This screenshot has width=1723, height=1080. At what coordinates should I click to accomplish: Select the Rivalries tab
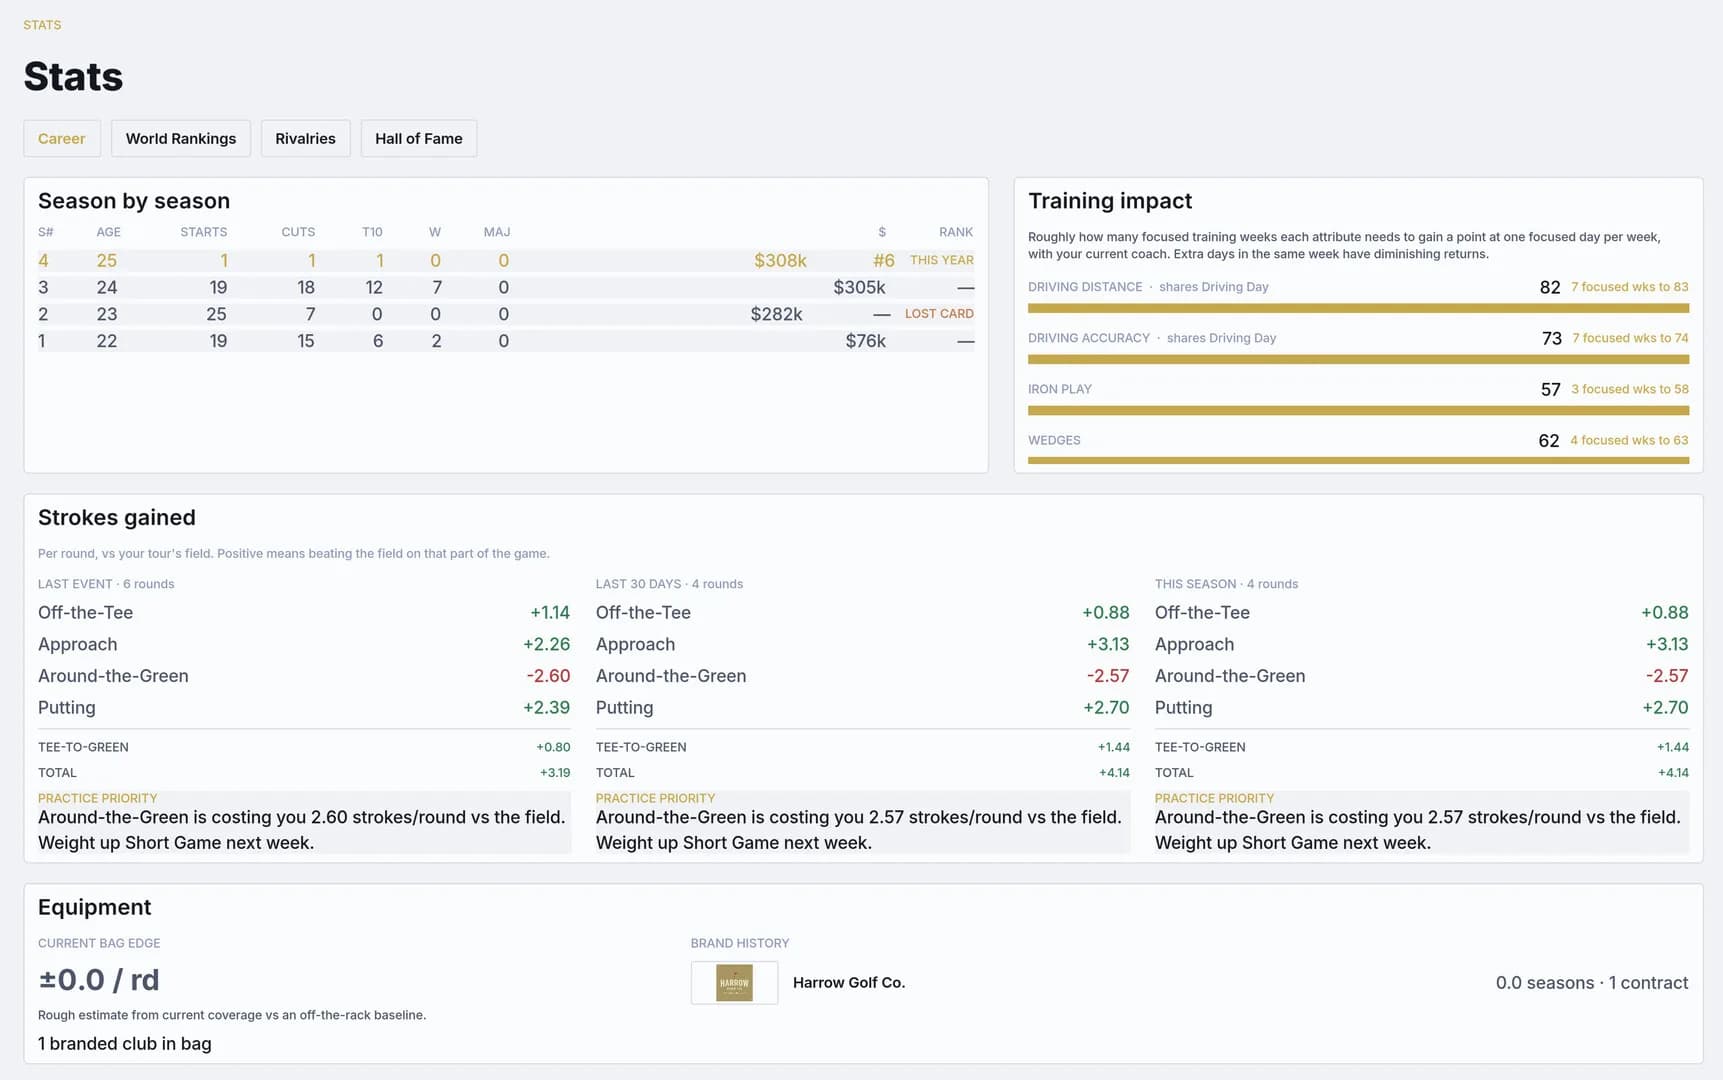(x=305, y=138)
